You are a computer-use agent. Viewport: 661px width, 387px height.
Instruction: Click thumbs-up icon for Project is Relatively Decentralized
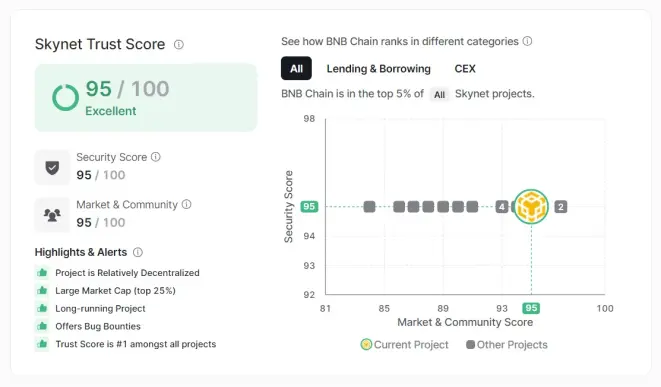click(42, 273)
